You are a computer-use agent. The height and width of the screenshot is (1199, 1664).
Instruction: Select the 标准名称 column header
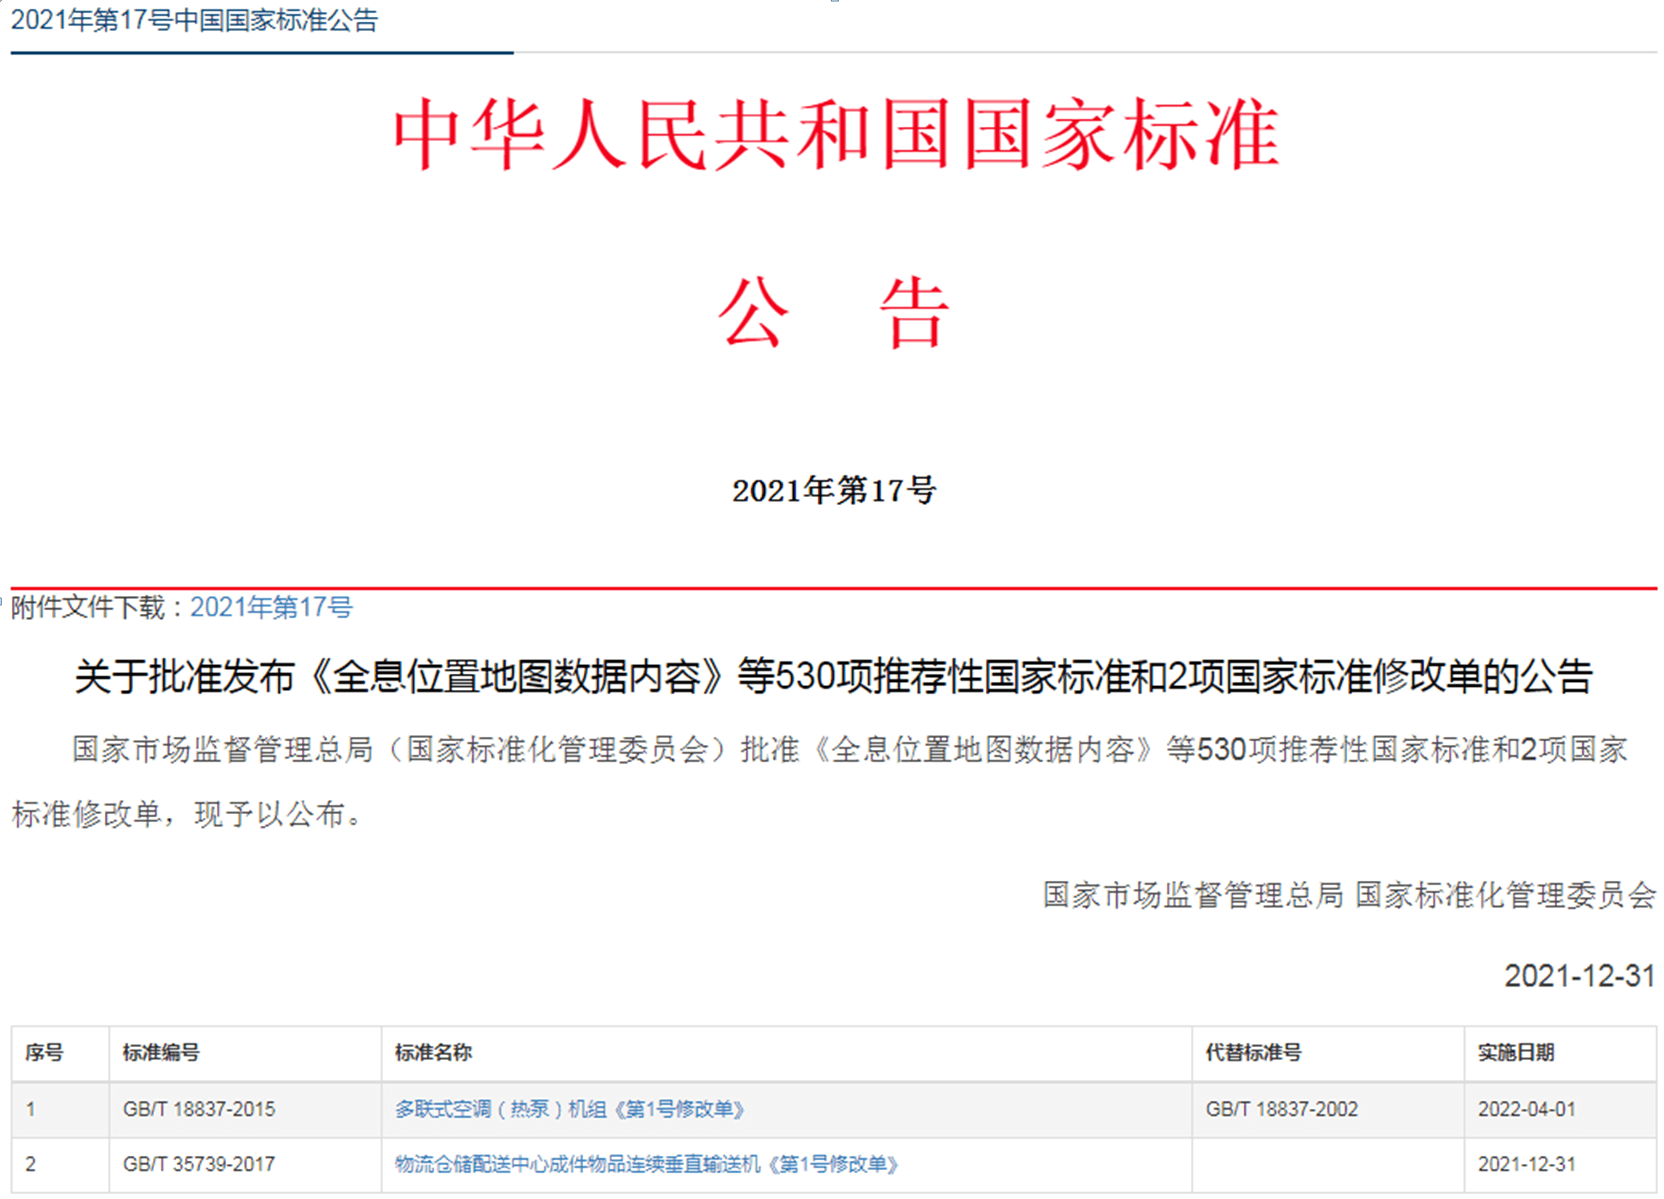pos(433,1052)
